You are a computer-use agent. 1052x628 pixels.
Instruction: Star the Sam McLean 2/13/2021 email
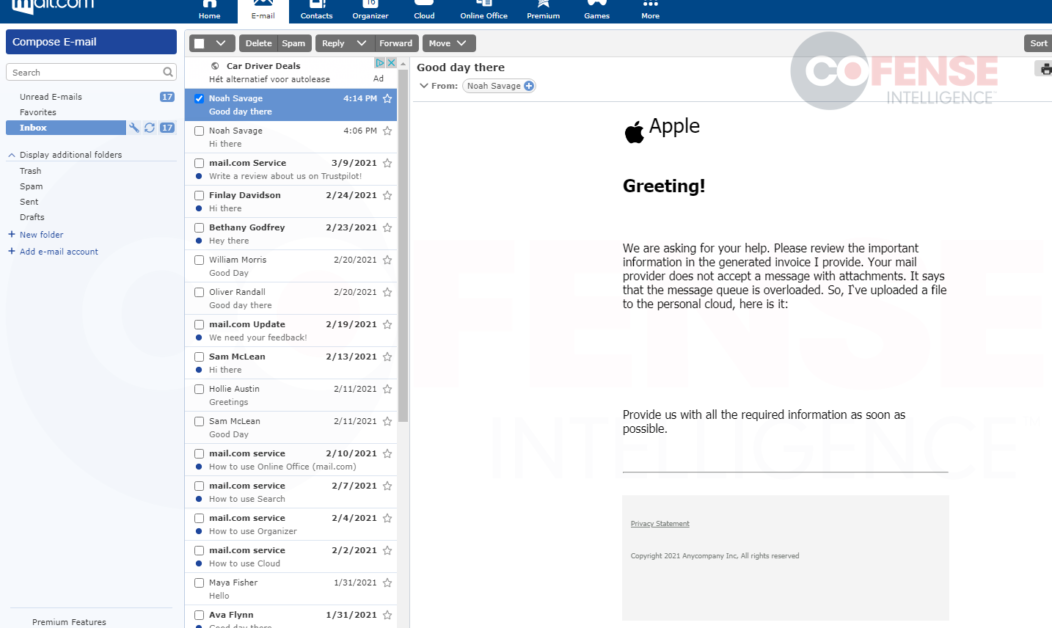click(387, 356)
